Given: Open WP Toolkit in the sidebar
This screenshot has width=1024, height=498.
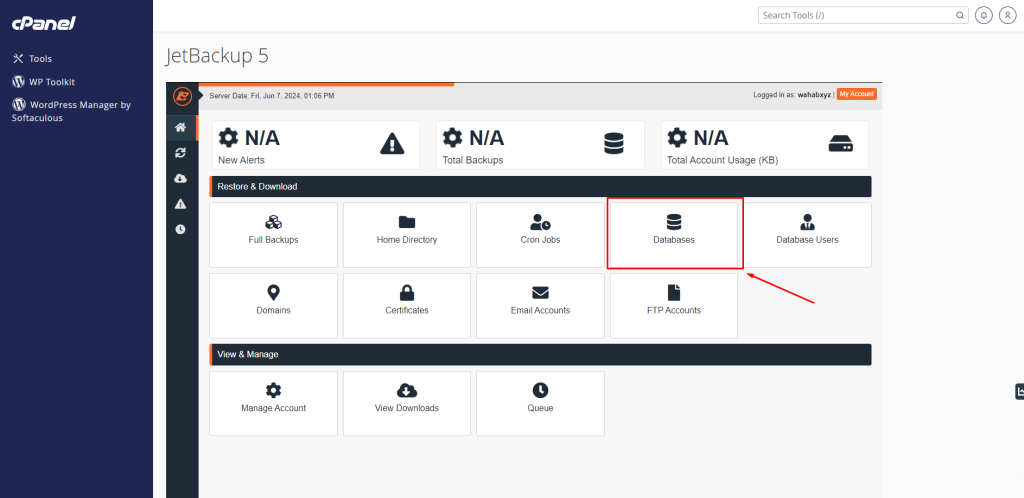Looking at the screenshot, I should pyautogui.click(x=51, y=82).
